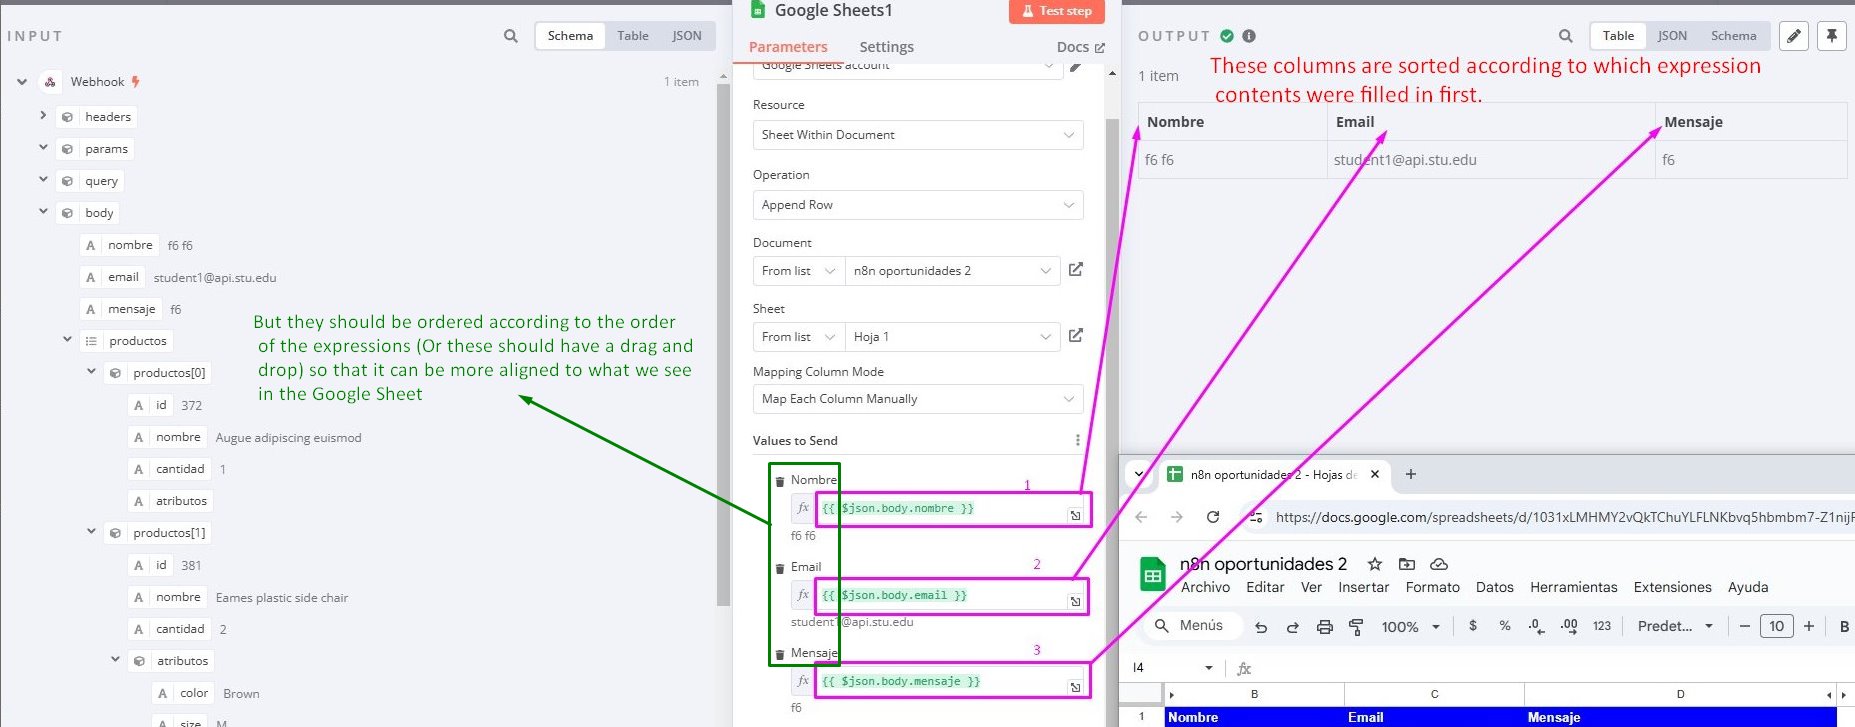Image resolution: width=1855 pixels, height=727 pixels.
Task: Click the search icon in OUTPUT panel
Action: [x=1565, y=36]
